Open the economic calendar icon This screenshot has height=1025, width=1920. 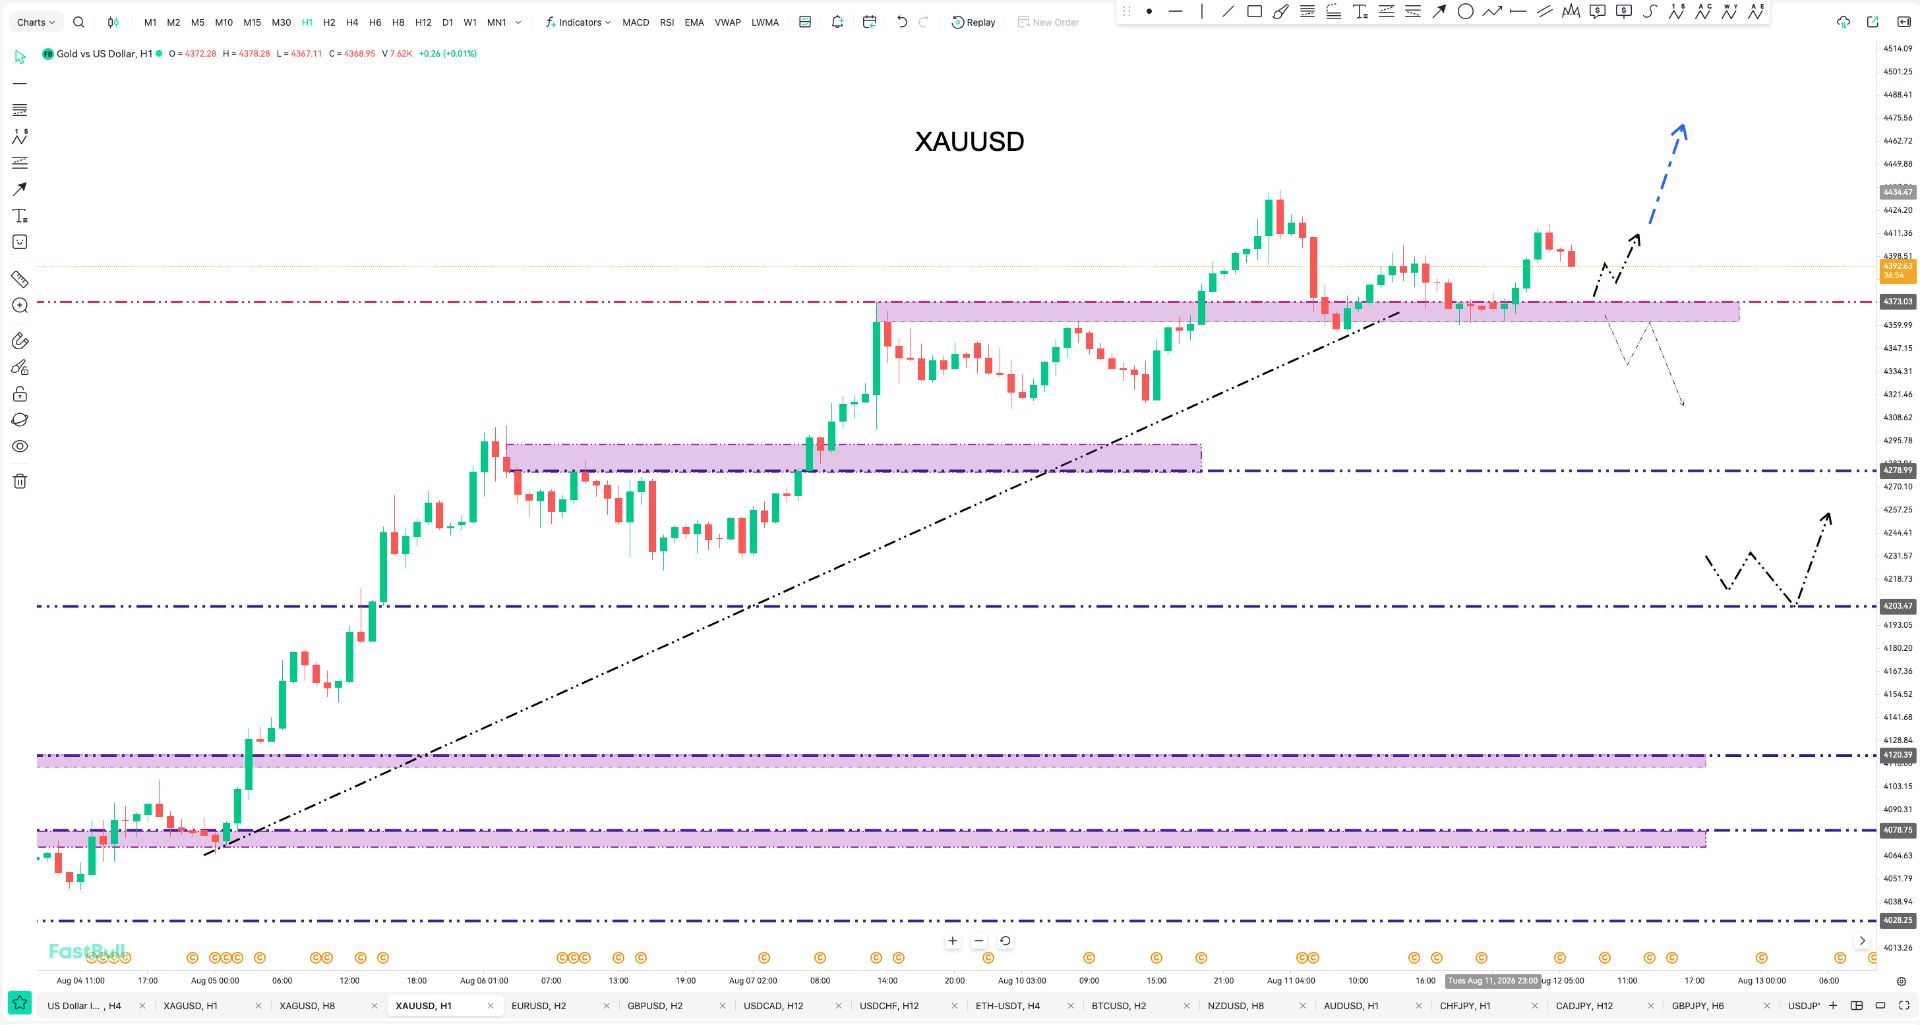[869, 22]
